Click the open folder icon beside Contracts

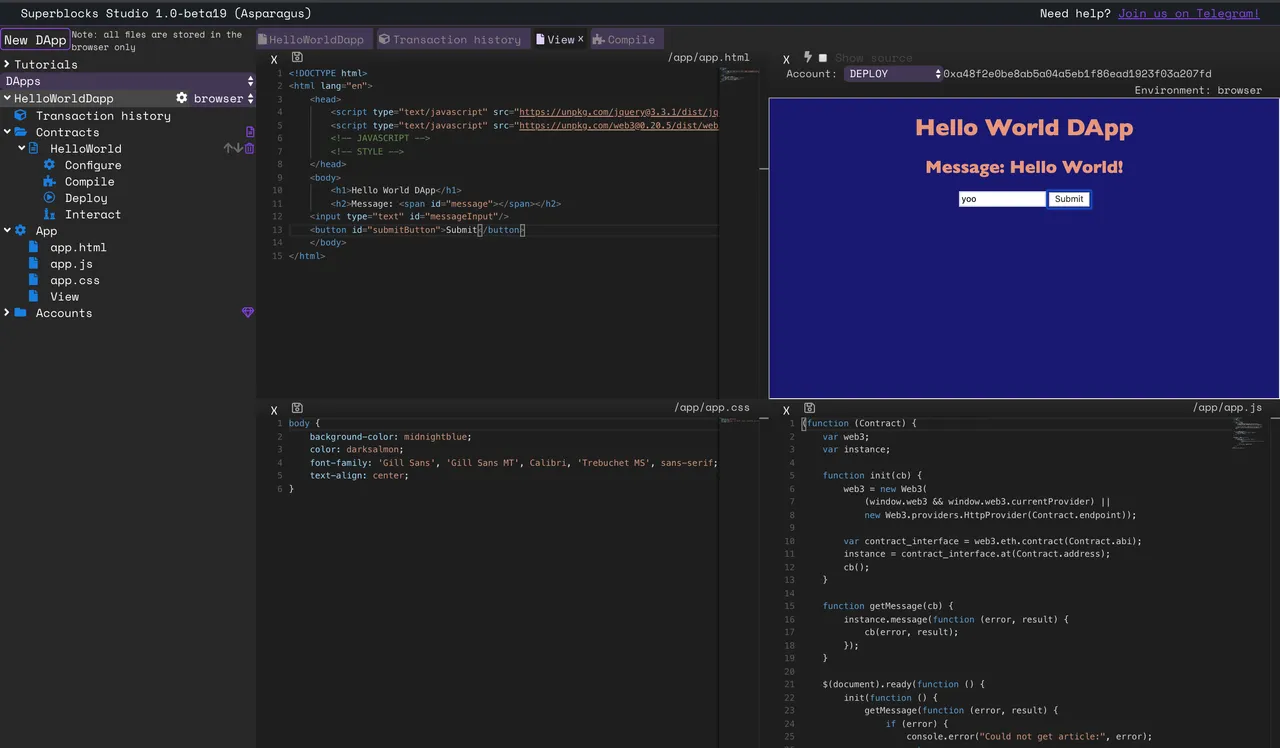point(20,132)
